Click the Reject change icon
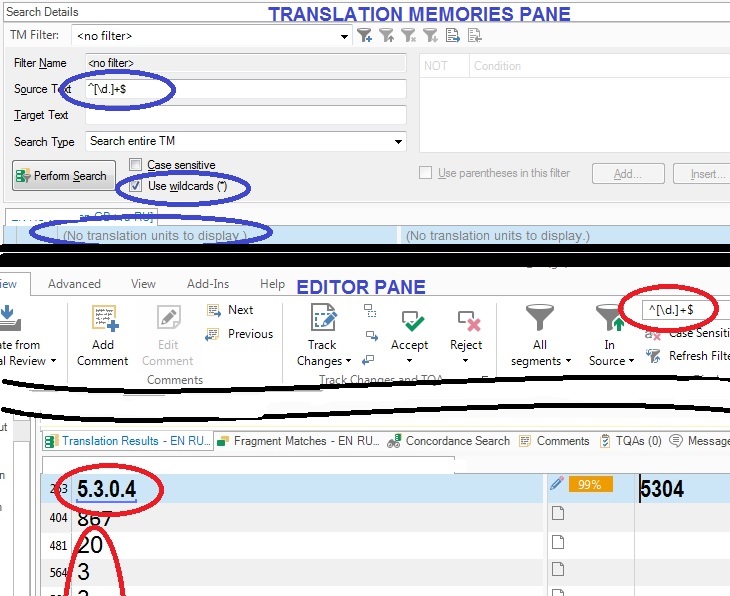The image size is (730, 596). [x=468, y=321]
